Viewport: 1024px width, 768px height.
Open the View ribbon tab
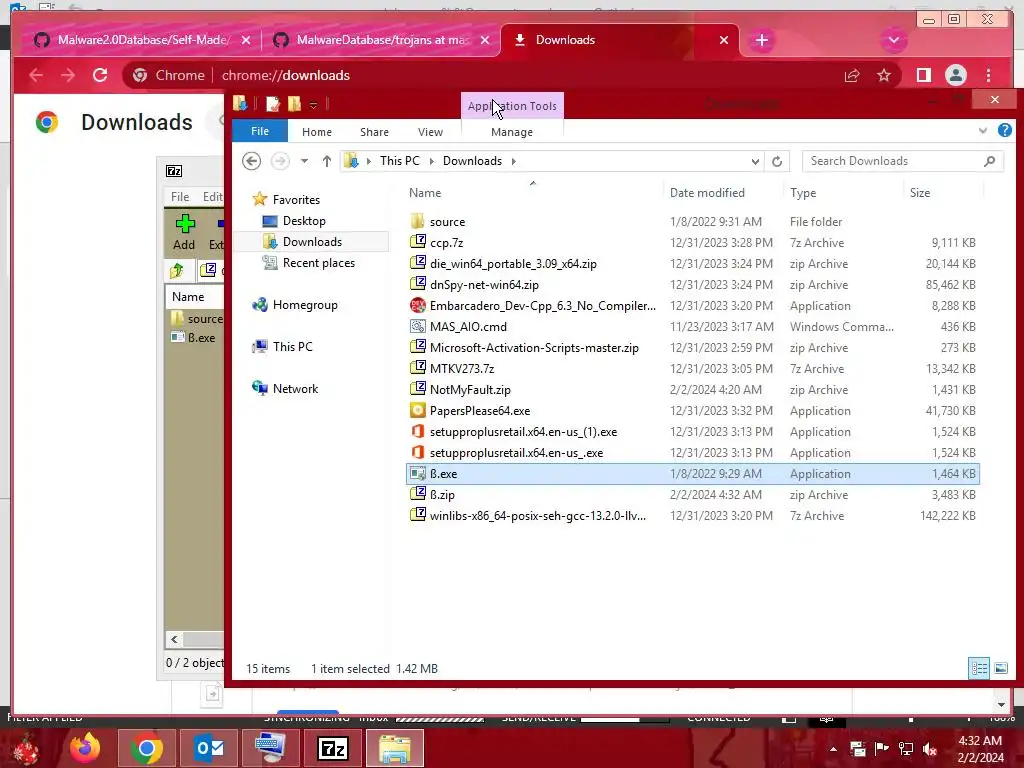pos(430,132)
